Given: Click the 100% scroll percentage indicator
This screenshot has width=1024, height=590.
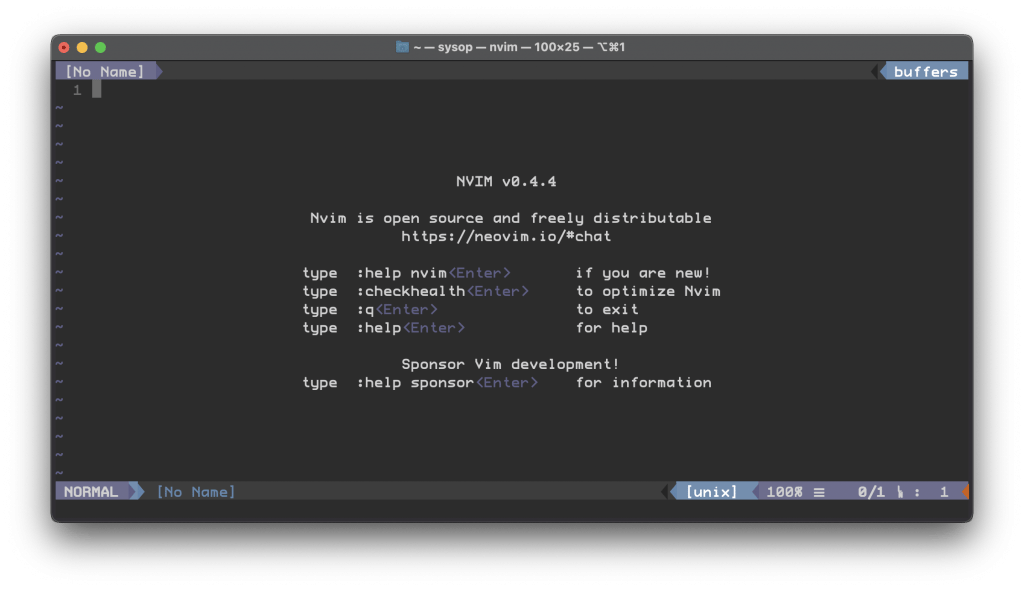Looking at the screenshot, I should click(784, 491).
